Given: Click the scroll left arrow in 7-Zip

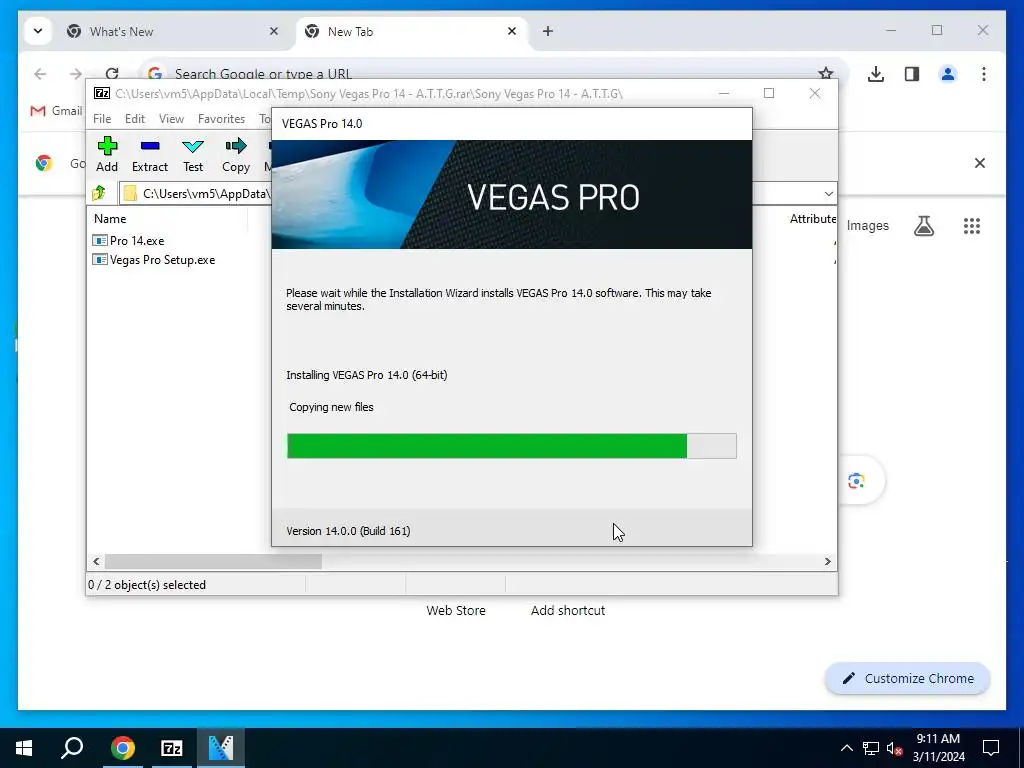Looking at the screenshot, I should [97, 562].
